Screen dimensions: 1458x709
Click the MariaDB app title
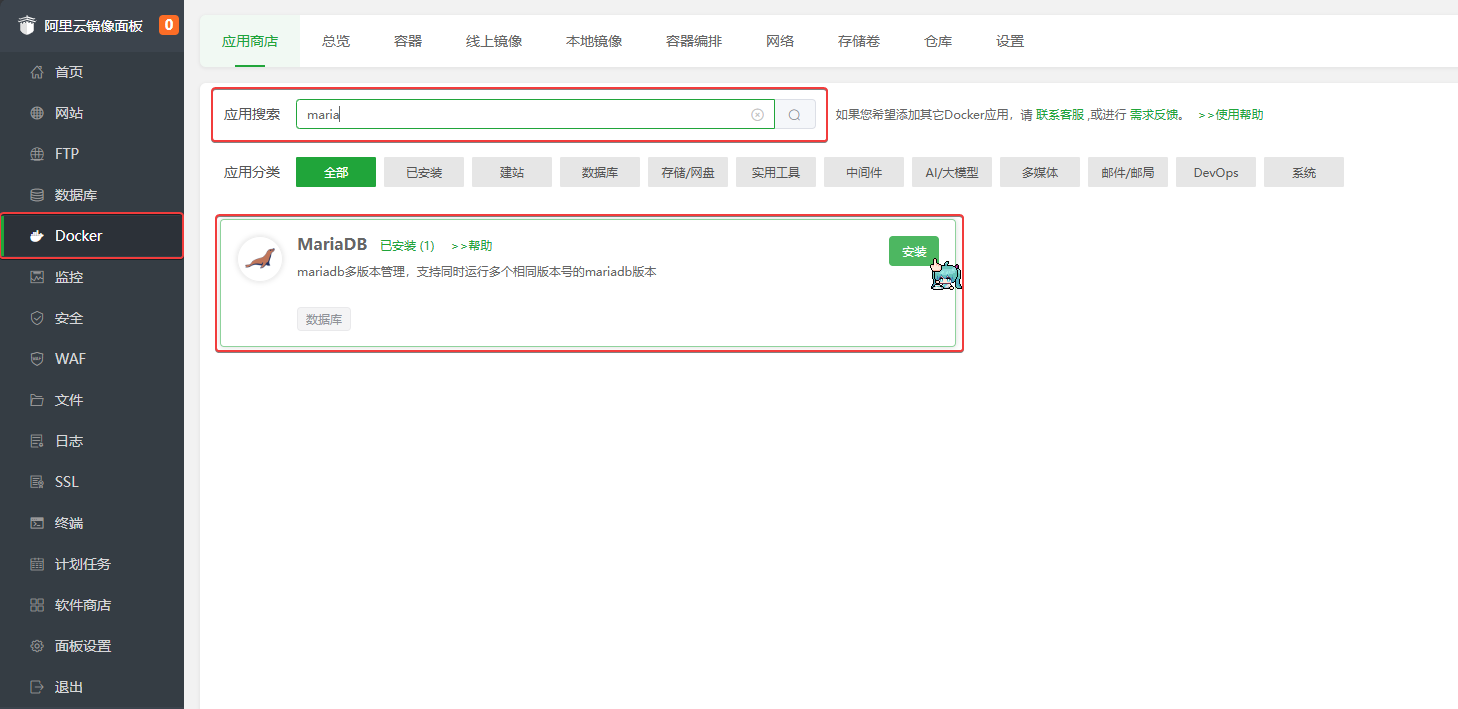332,245
